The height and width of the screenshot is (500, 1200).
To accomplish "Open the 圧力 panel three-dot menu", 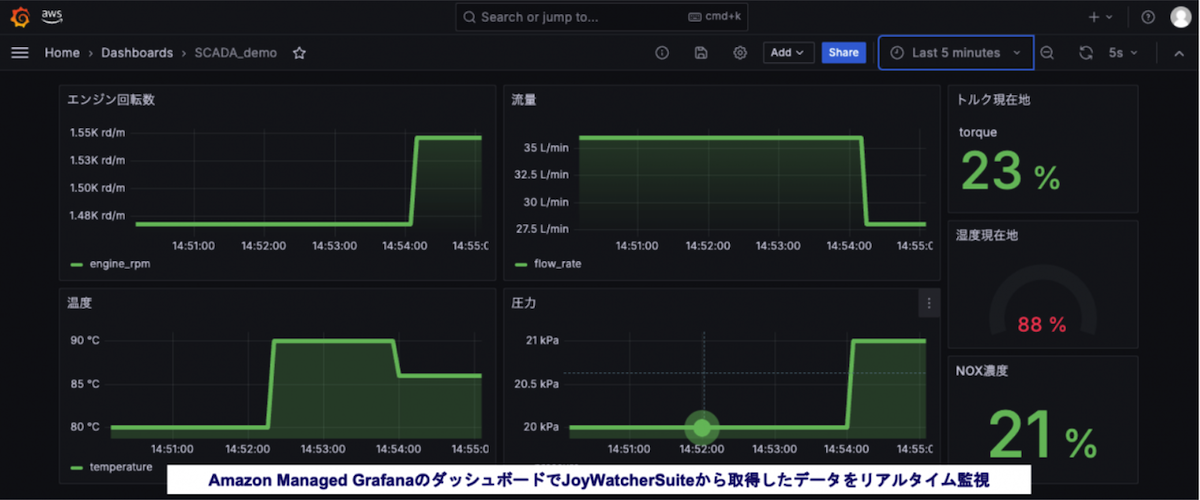I will 929,303.
